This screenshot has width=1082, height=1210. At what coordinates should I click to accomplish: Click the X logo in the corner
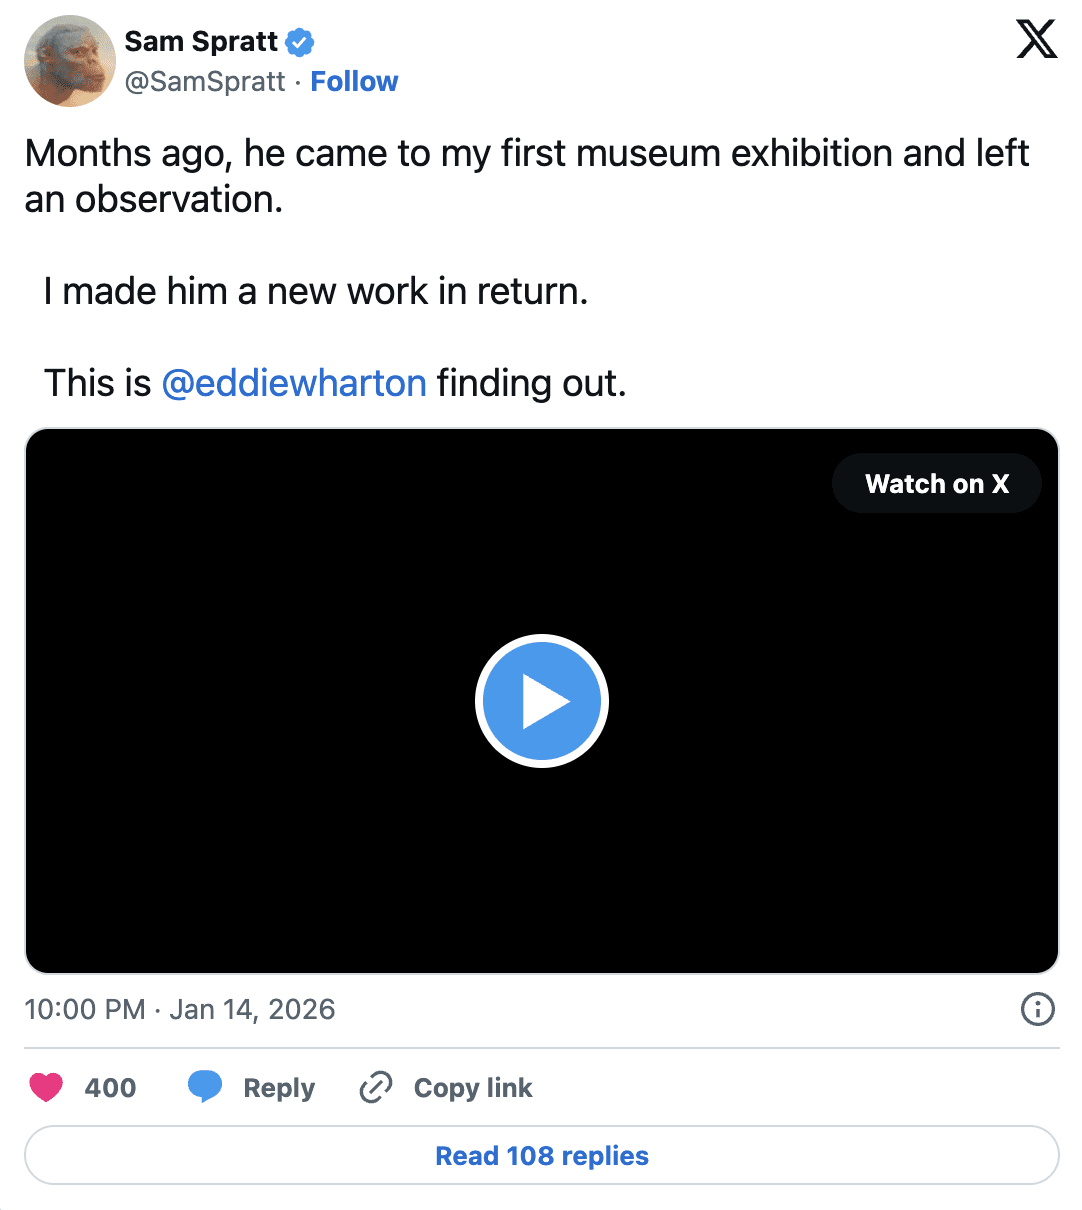[1036, 40]
